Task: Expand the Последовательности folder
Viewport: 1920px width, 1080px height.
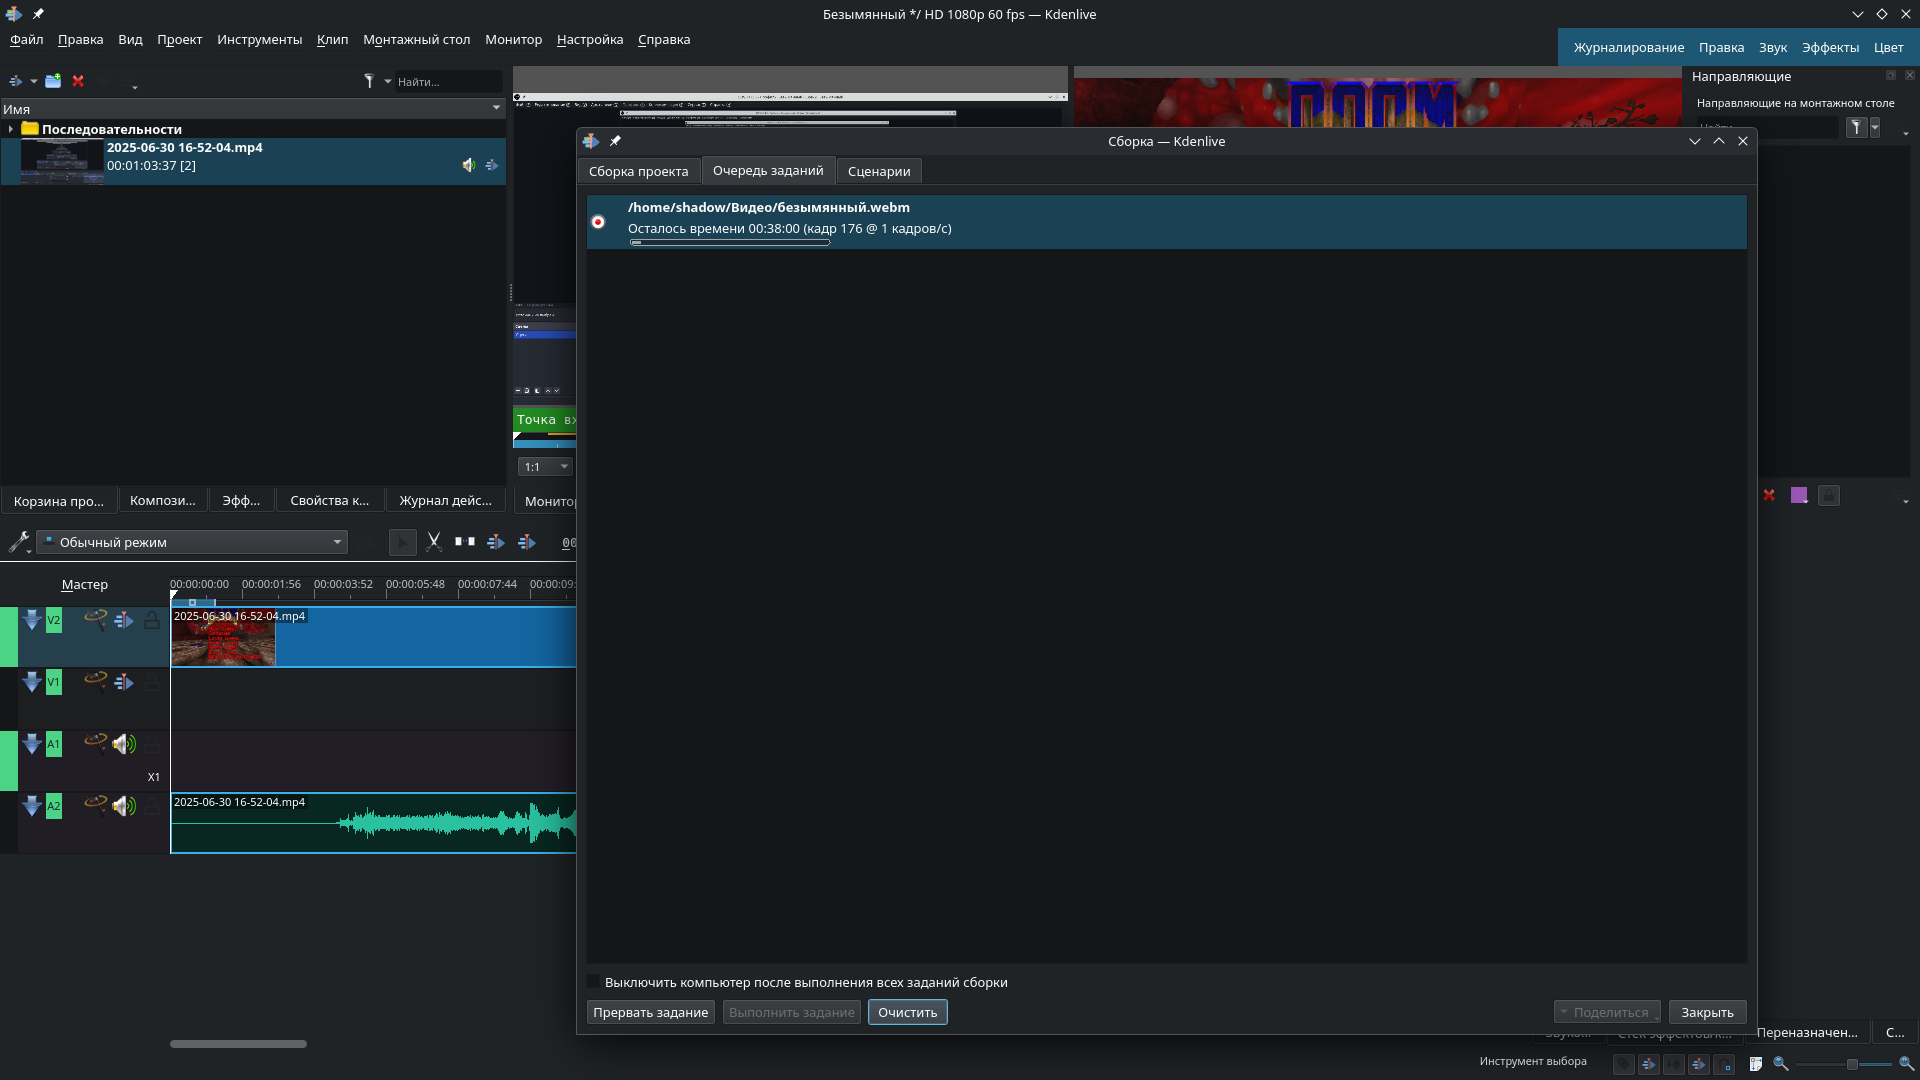Action: [x=10, y=129]
